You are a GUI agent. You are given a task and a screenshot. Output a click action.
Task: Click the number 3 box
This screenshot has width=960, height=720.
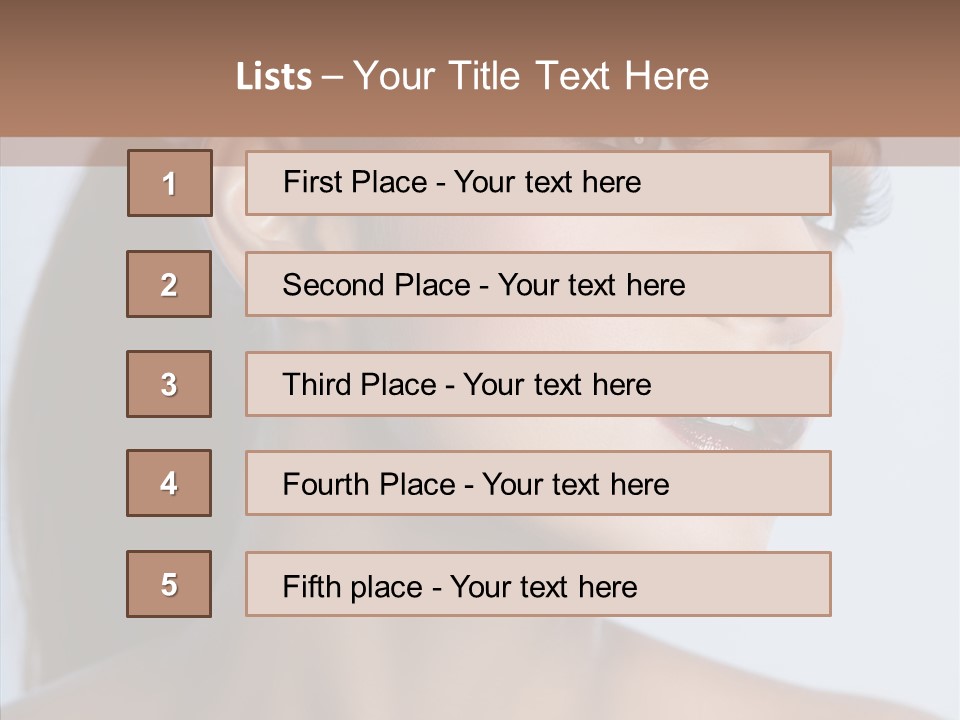169,384
